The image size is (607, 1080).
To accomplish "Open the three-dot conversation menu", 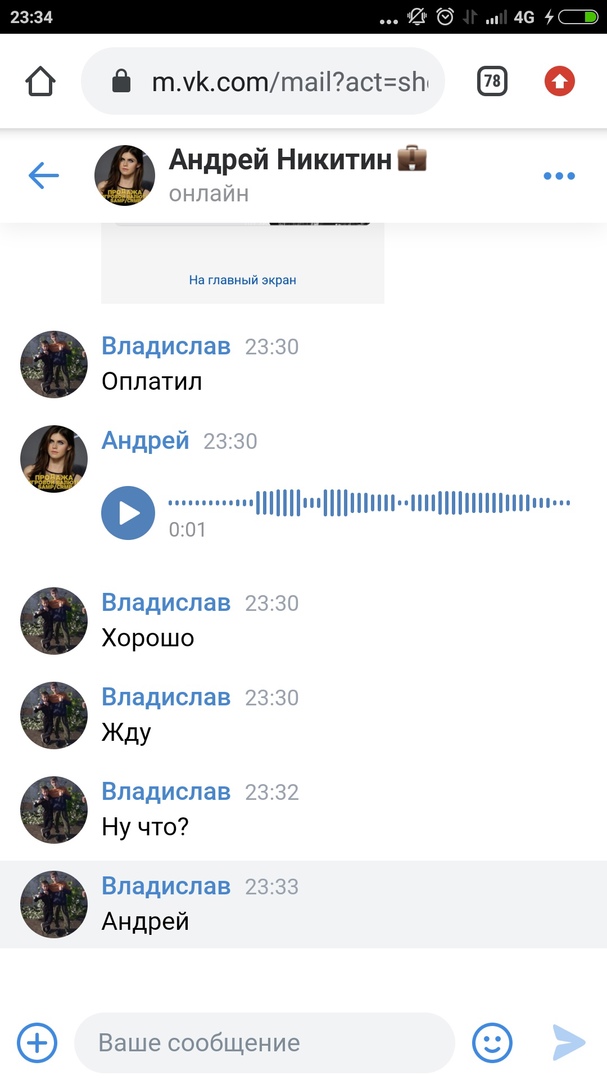I will pyautogui.click(x=559, y=176).
